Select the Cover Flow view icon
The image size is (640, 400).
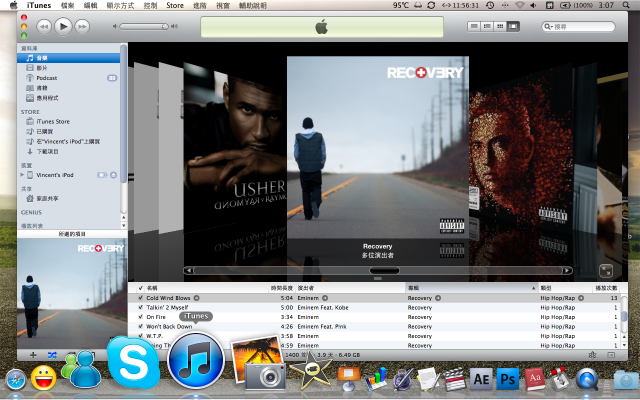pos(513,27)
